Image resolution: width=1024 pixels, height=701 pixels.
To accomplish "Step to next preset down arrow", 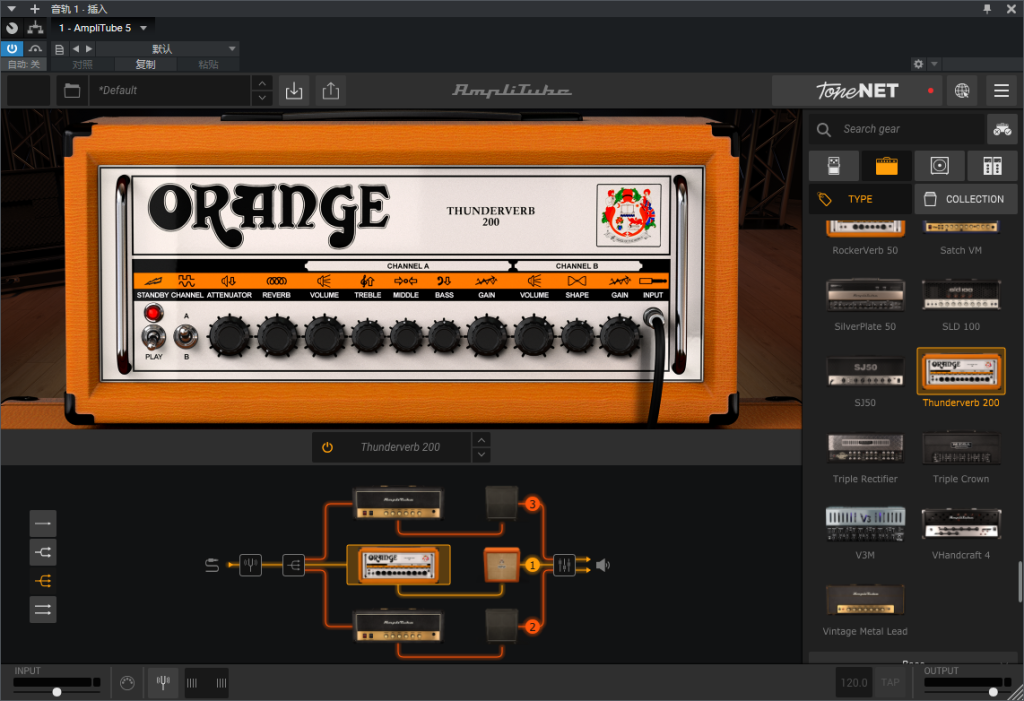I will (262, 98).
